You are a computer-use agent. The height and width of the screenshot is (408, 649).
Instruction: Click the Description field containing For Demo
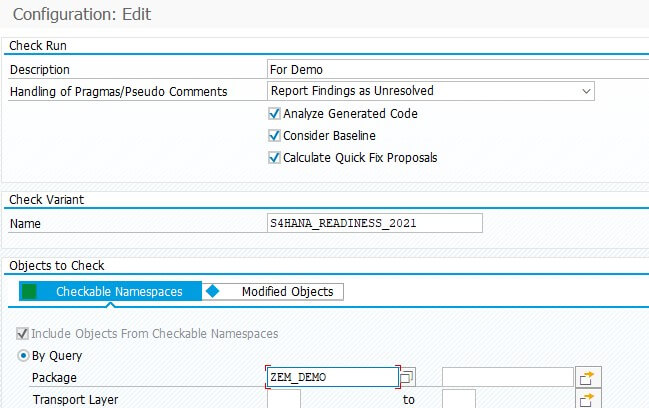[x=458, y=69]
